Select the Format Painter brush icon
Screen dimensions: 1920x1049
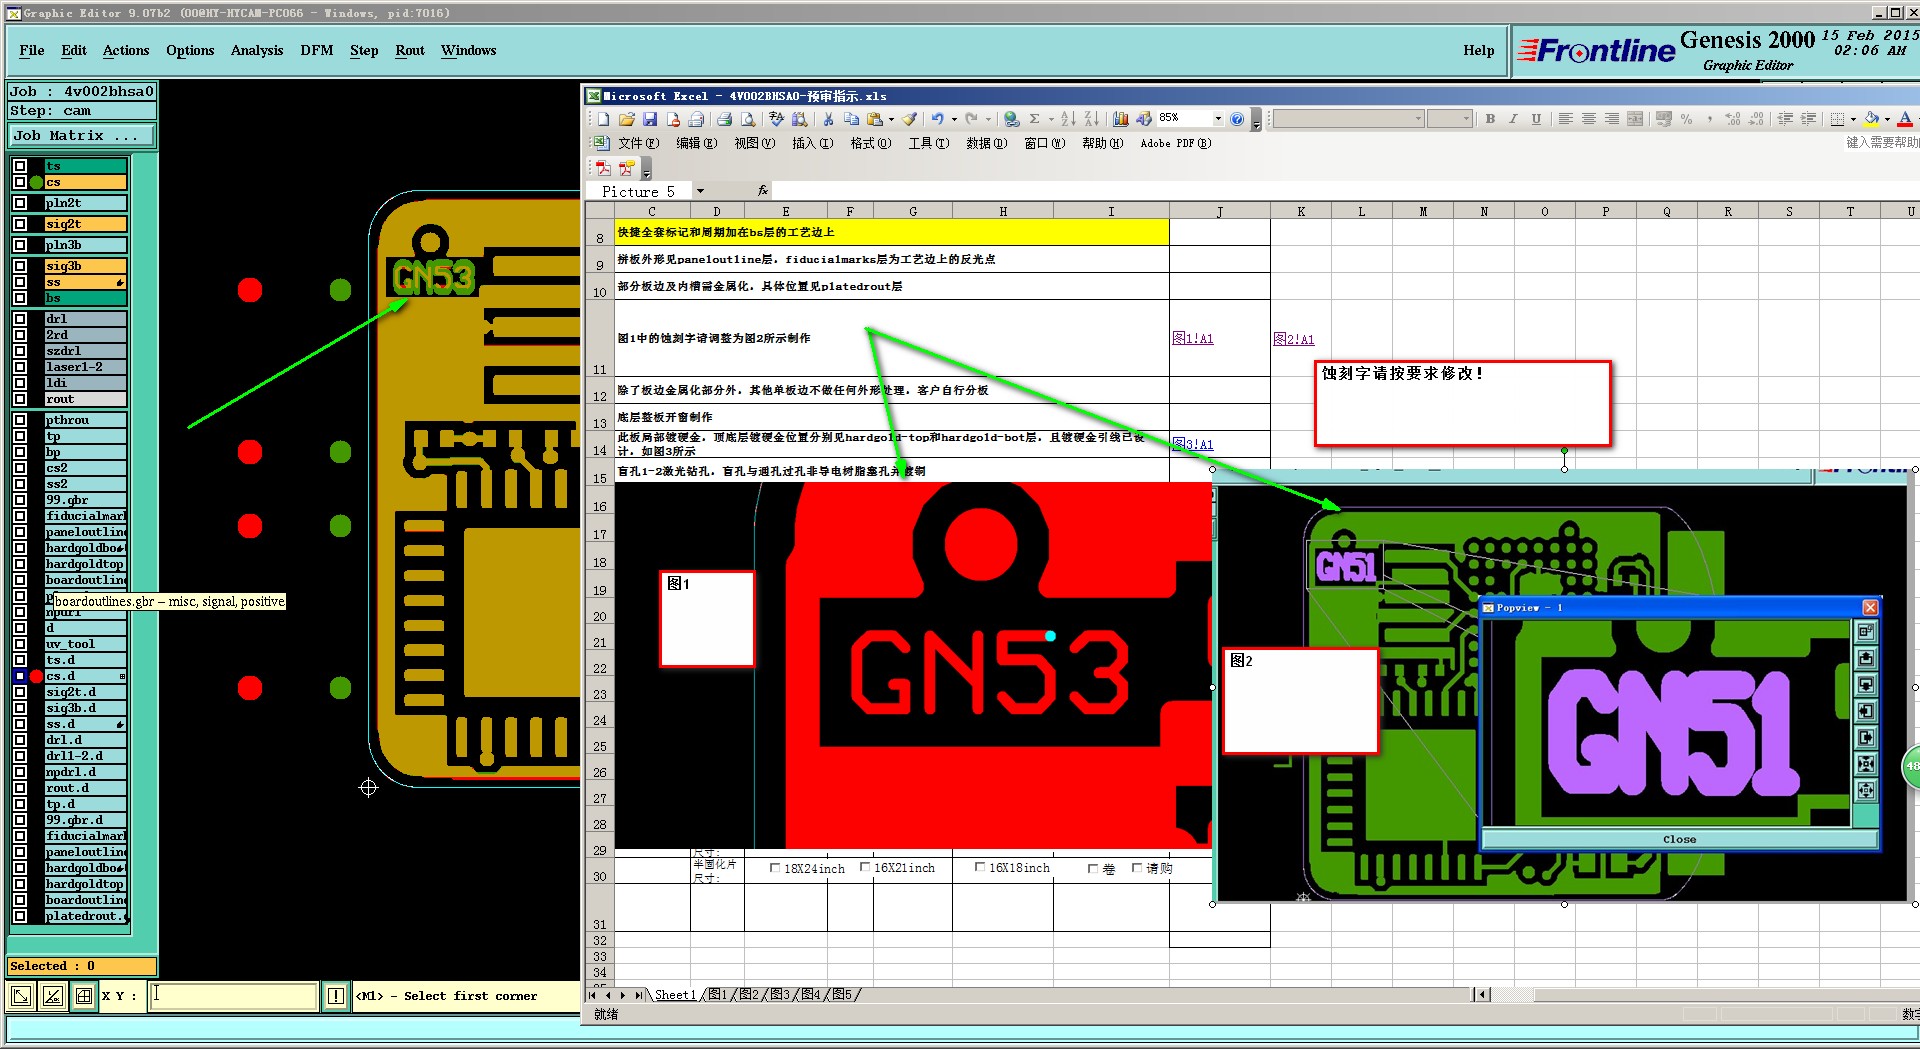click(909, 119)
